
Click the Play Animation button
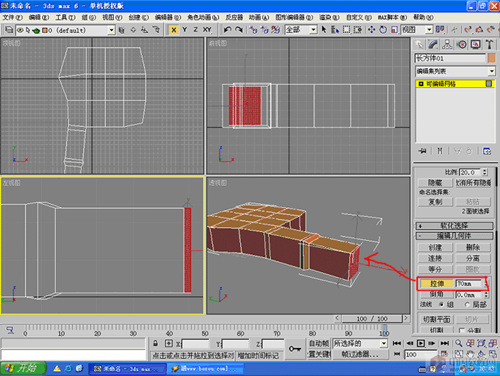point(421,343)
